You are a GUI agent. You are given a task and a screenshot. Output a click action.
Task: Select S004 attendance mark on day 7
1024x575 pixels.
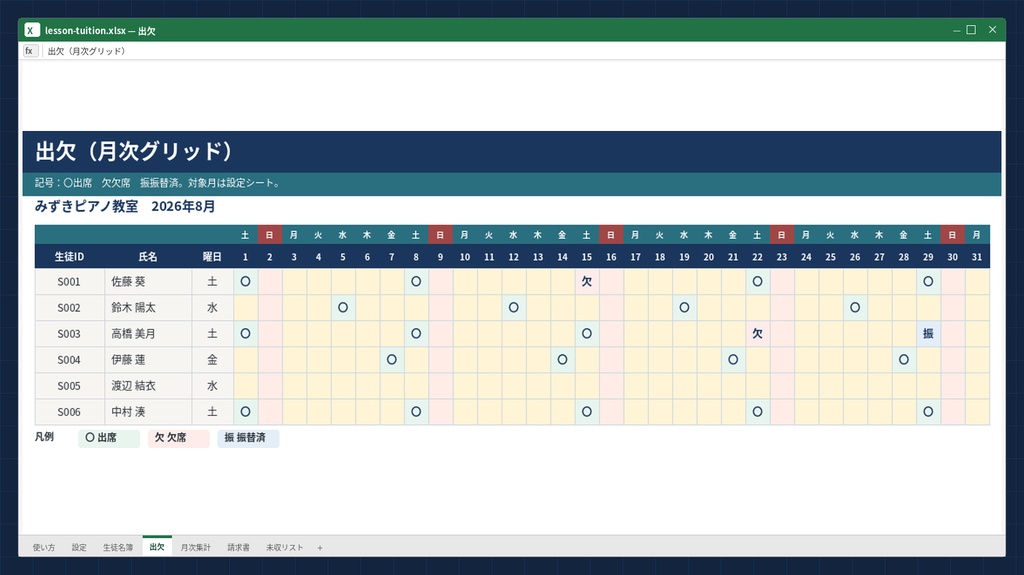tap(392, 360)
